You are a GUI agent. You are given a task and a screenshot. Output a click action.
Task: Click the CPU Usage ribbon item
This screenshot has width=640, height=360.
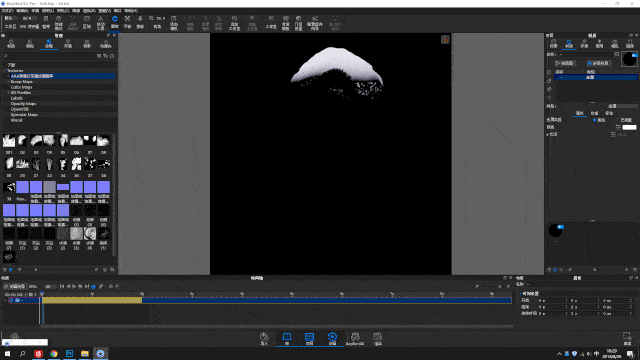point(29,22)
